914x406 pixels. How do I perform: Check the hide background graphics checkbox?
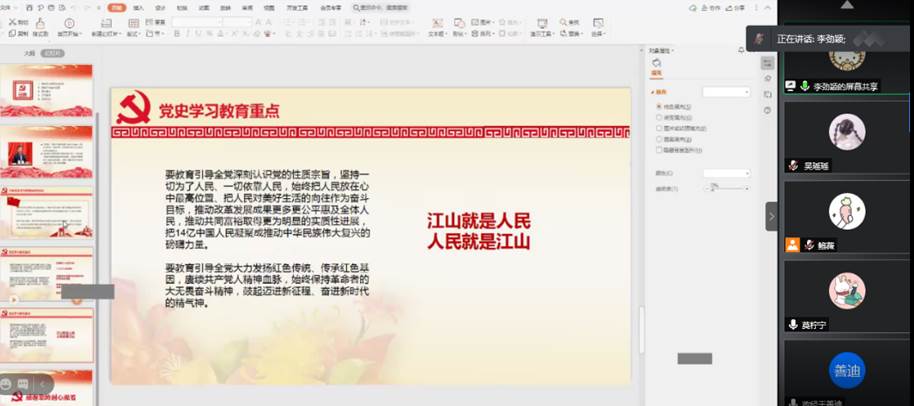pos(658,150)
